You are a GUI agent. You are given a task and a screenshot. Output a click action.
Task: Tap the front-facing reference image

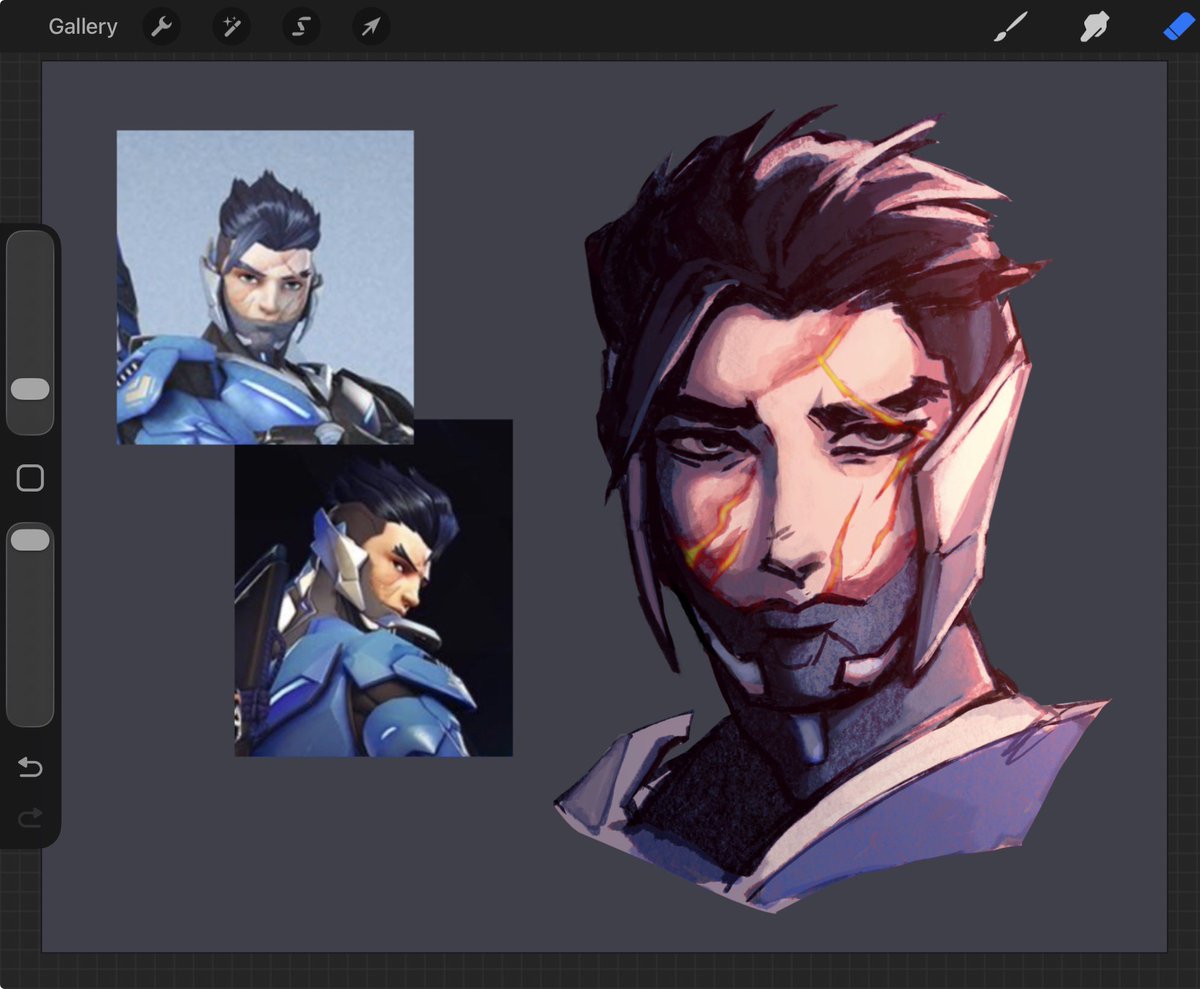click(x=265, y=287)
